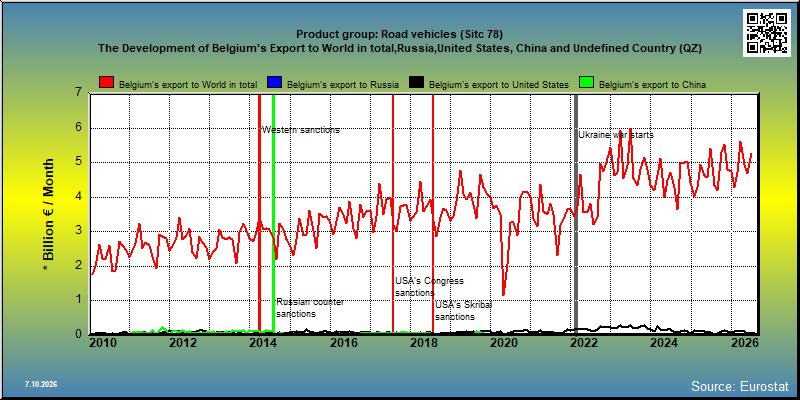Click the red USA's Congress sanctions marker line

point(393,213)
